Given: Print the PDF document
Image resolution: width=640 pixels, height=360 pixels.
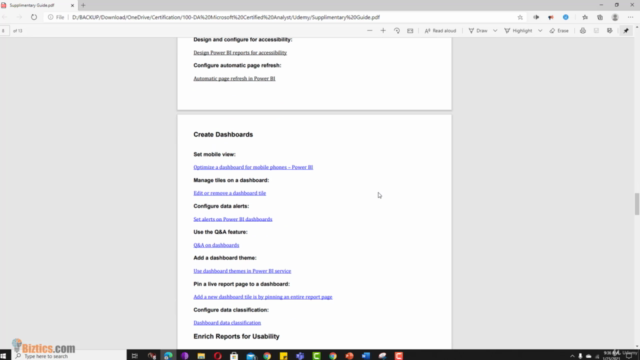Looking at the screenshot, I should pyautogui.click(x=583, y=31).
